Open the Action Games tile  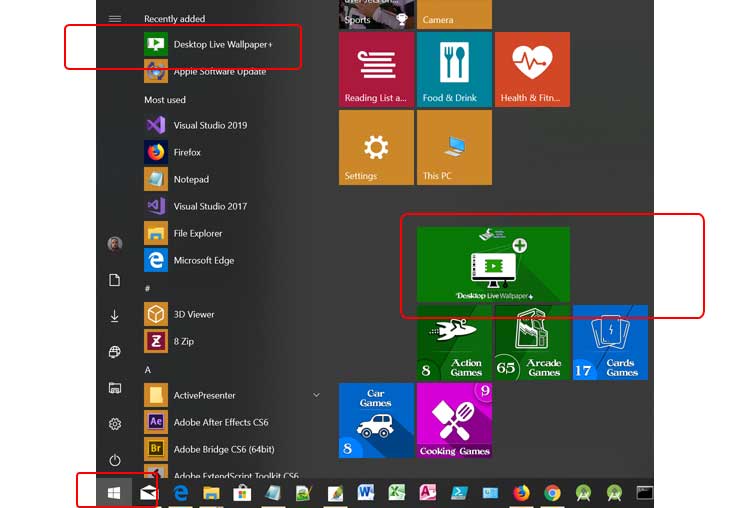pos(454,342)
